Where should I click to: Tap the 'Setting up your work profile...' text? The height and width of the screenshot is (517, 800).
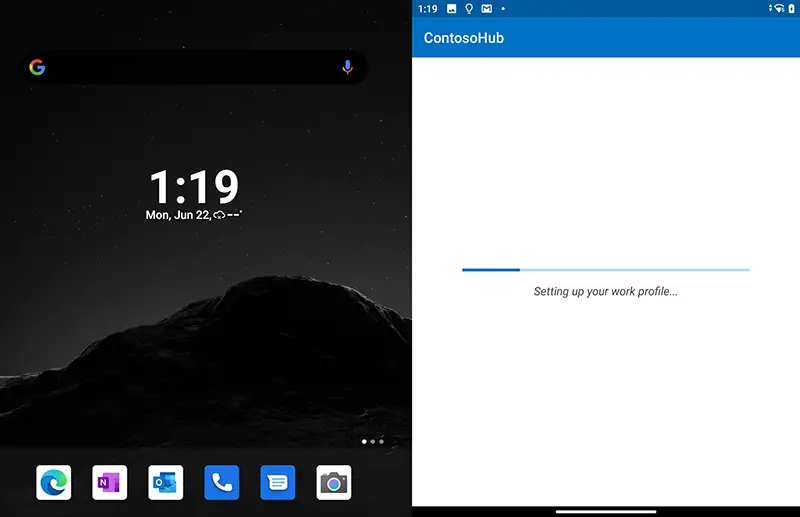[x=606, y=291]
